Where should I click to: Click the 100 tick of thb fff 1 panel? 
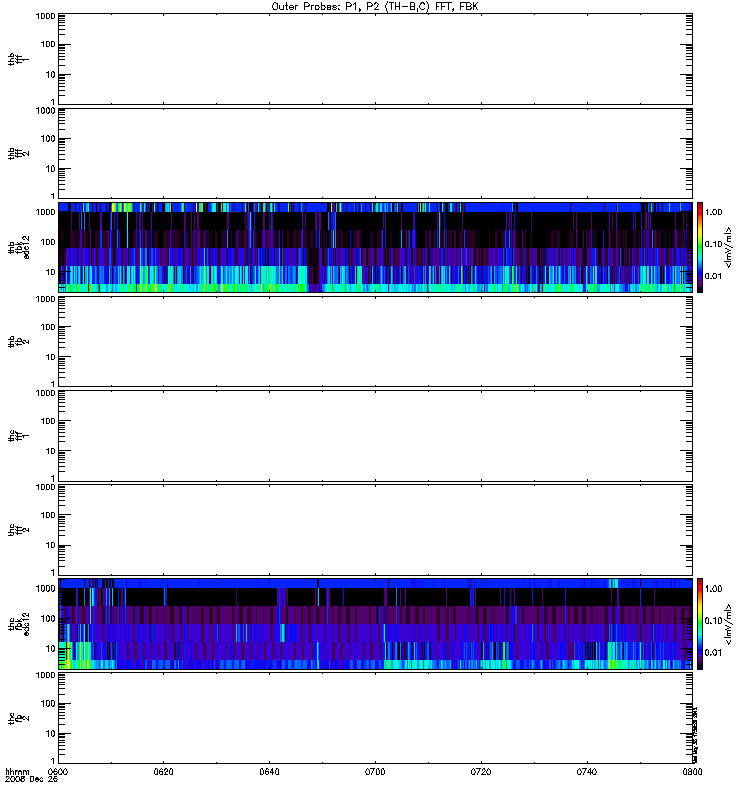pyautogui.click(x=48, y=44)
